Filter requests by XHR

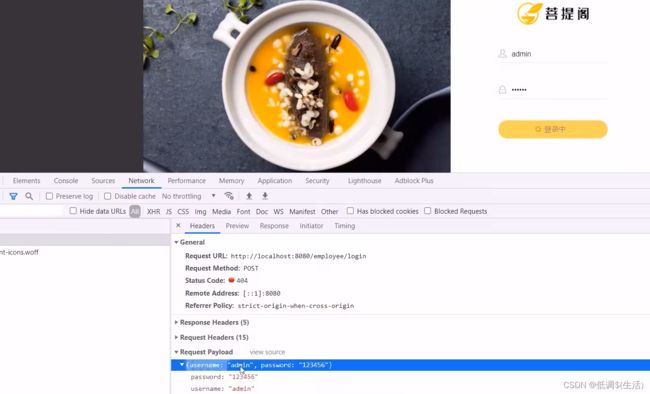pos(154,212)
